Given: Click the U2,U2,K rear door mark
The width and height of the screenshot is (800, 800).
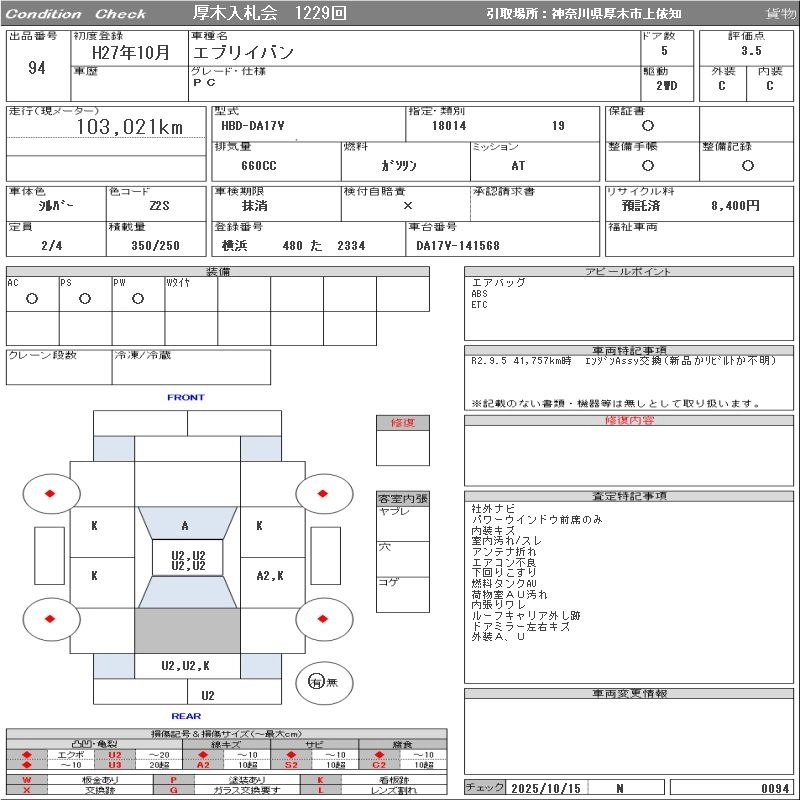Looking at the screenshot, I should tap(185, 666).
